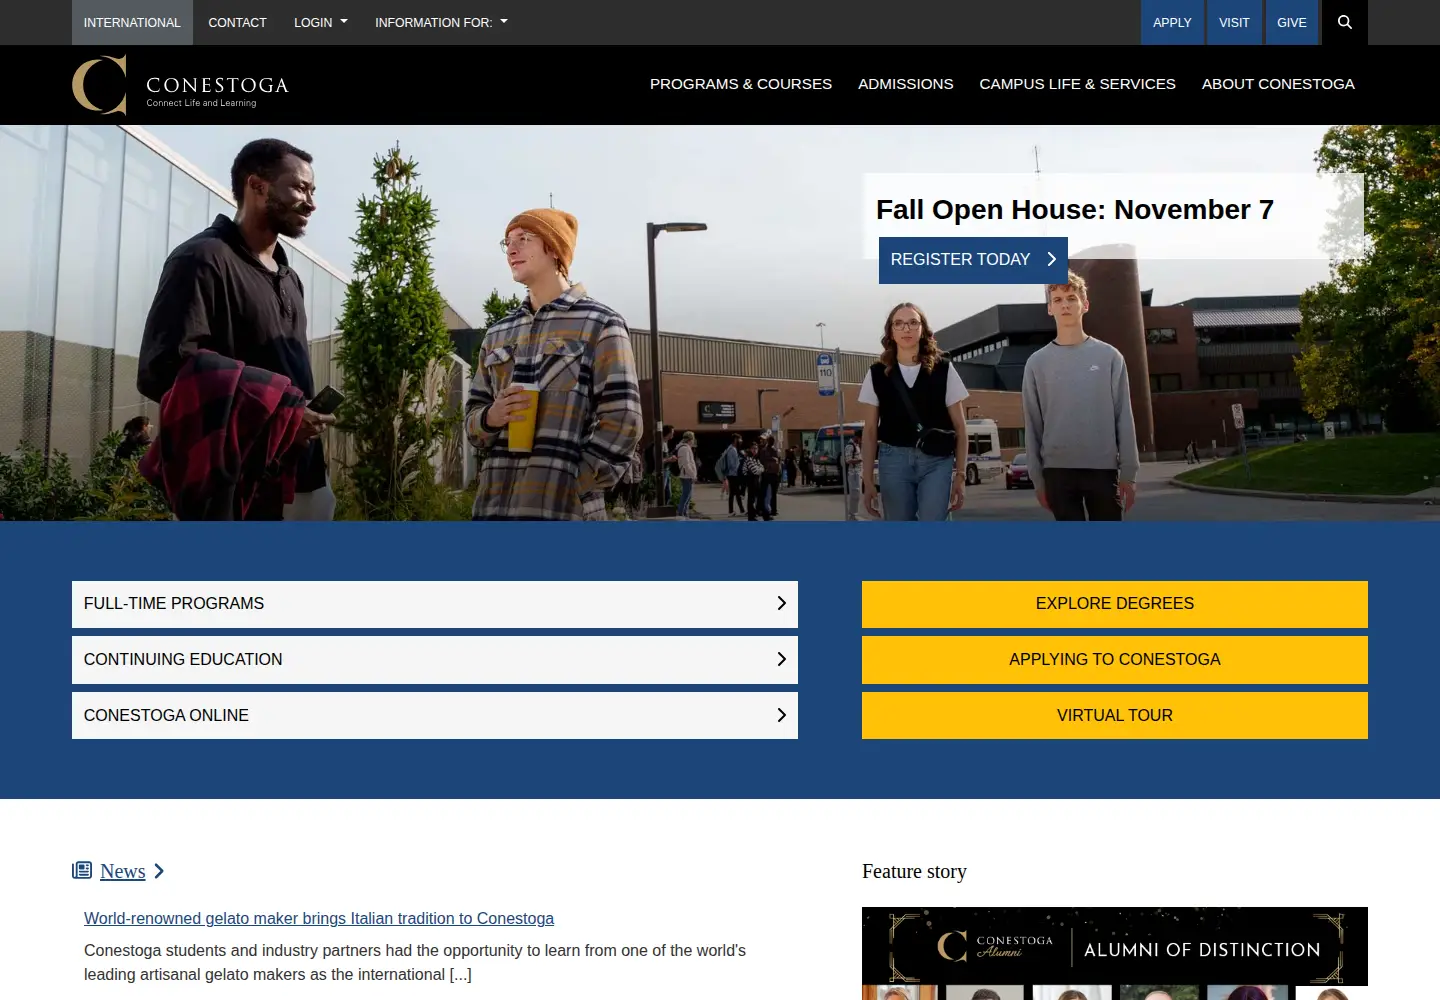Open the News section link

click(x=123, y=871)
